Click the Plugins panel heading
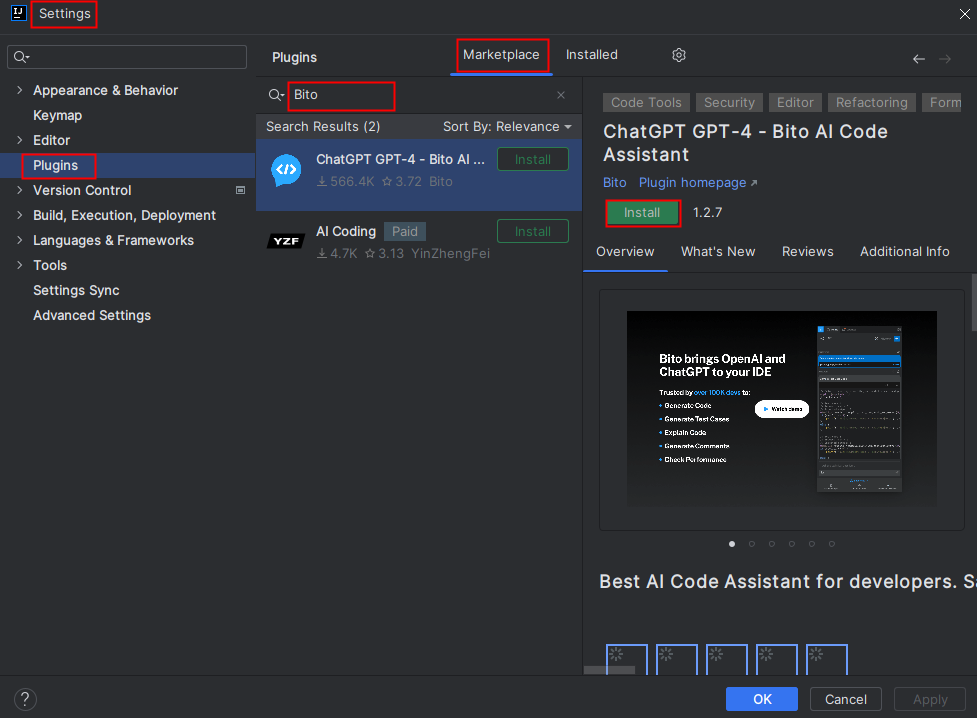Viewport: 977px width, 718px height. click(295, 57)
